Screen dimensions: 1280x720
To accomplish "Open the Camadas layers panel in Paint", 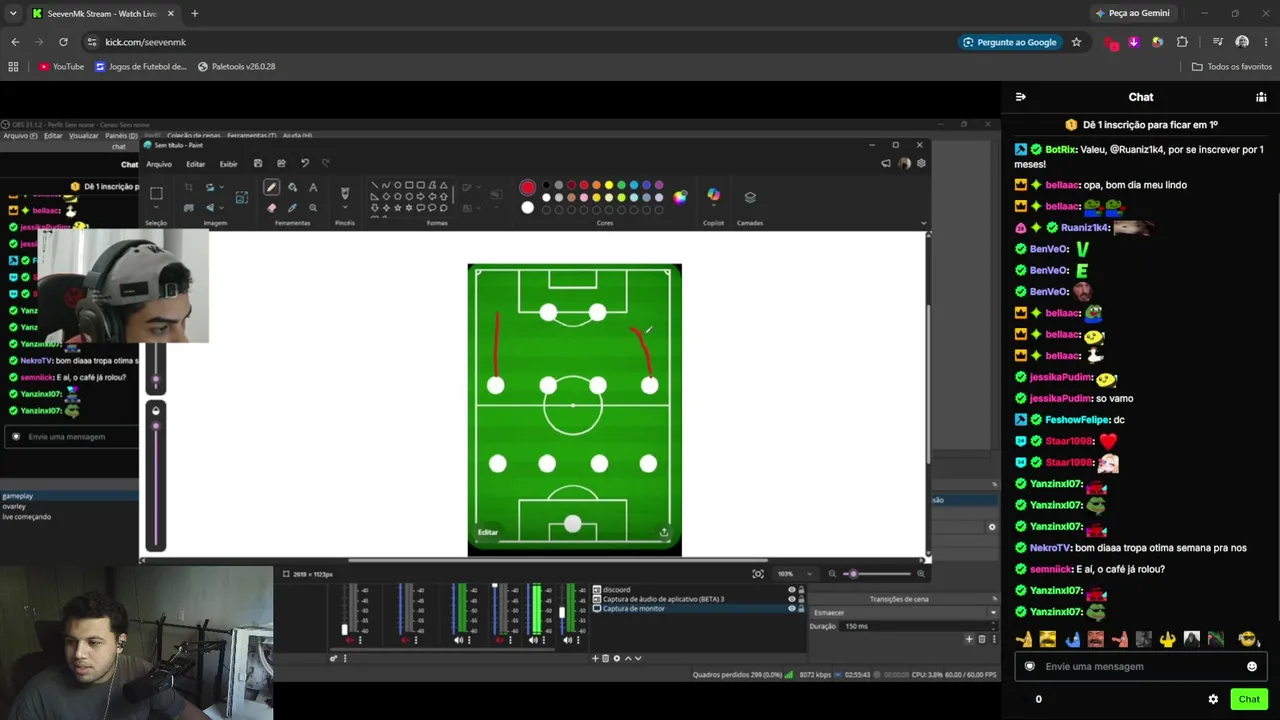I will (x=750, y=197).
